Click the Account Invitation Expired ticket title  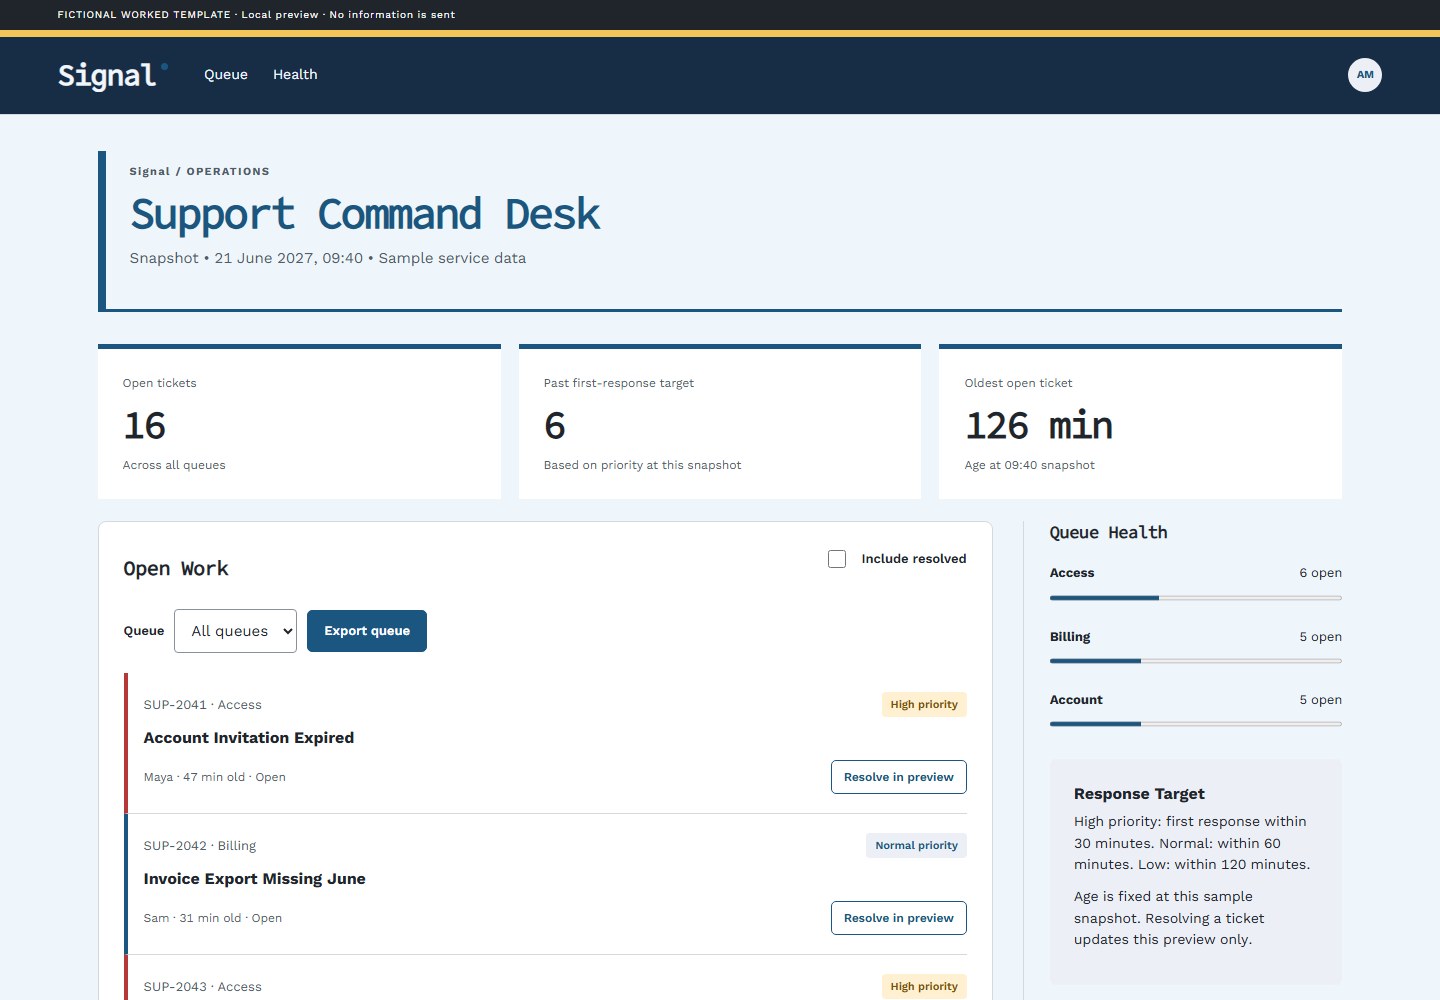pyautogui.click(x=249, y=738)
